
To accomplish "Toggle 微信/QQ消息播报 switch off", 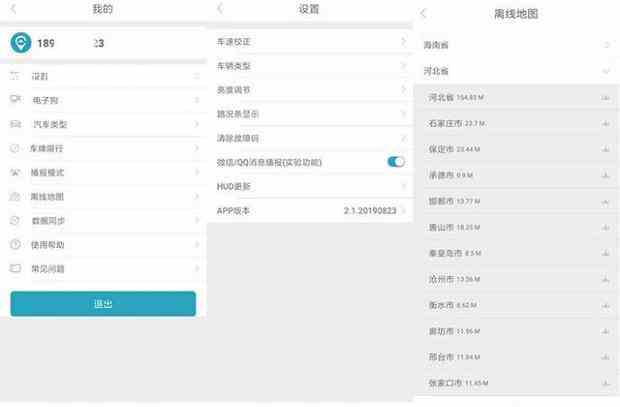I will [395, 161].
